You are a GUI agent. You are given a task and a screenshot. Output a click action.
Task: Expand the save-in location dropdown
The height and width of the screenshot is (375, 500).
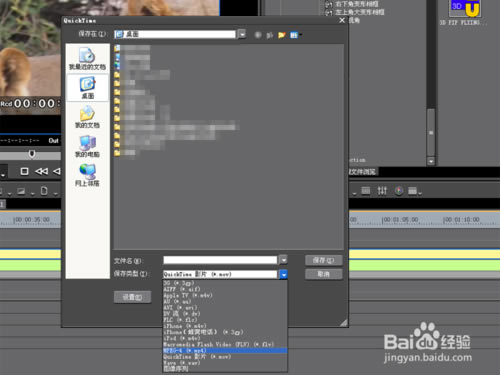[x=242, y=34]
